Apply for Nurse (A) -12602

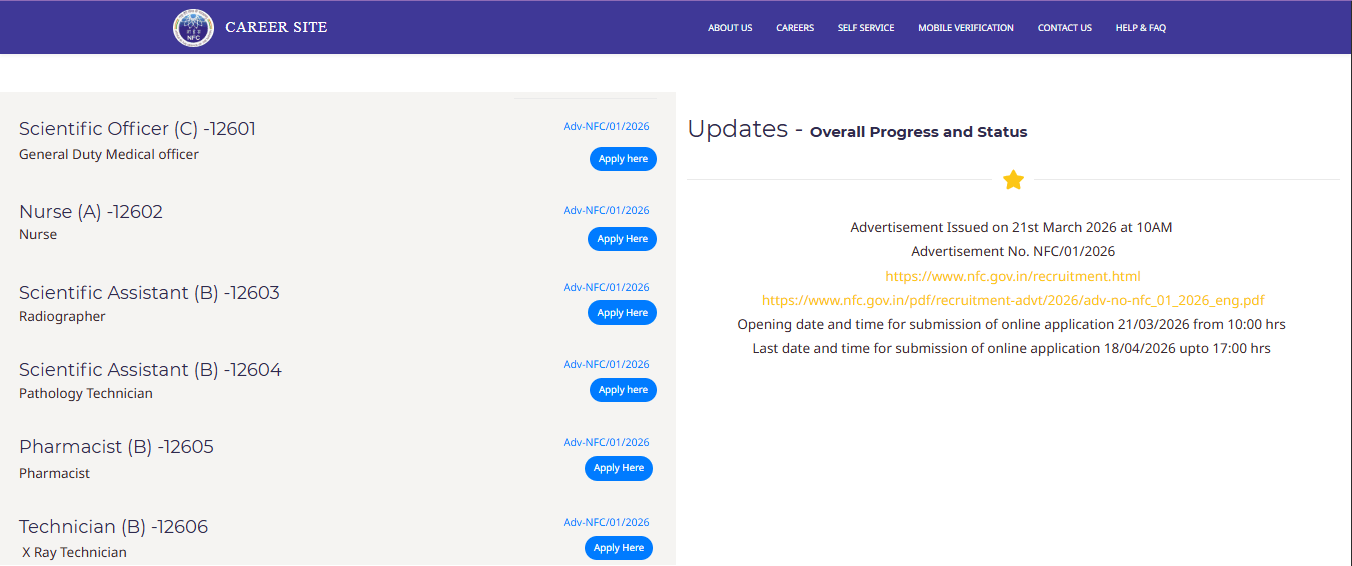click(622, 239)
